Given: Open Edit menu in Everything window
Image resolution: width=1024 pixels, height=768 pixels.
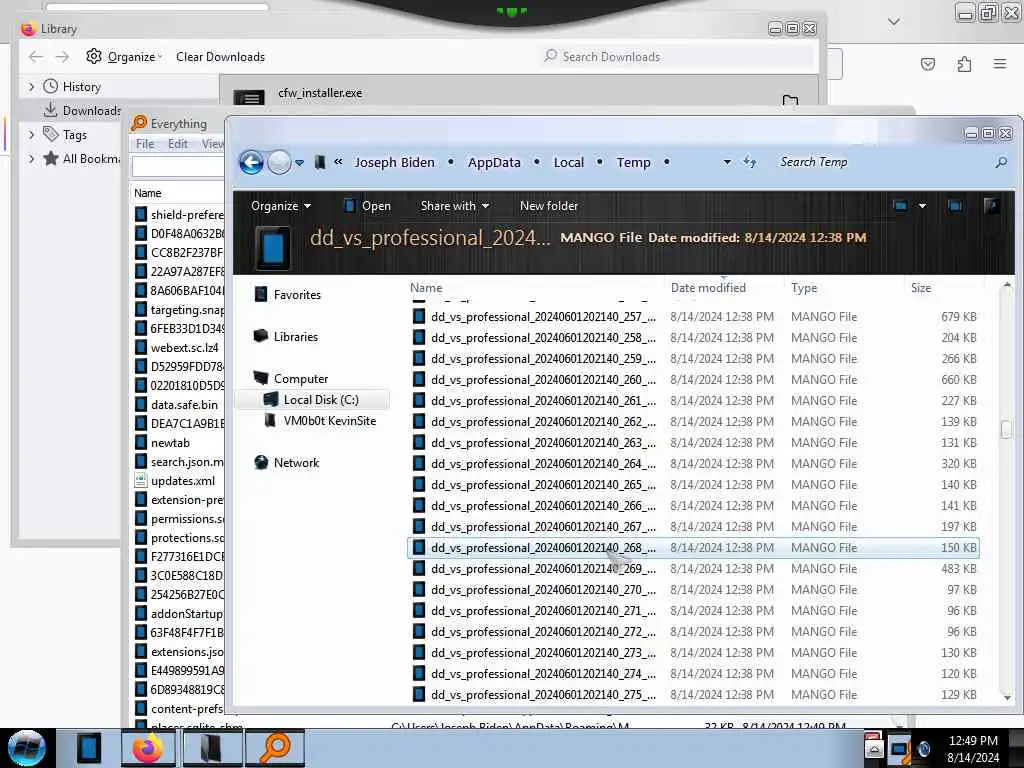Looking at the screenshot, I should [x=178, y=144].
